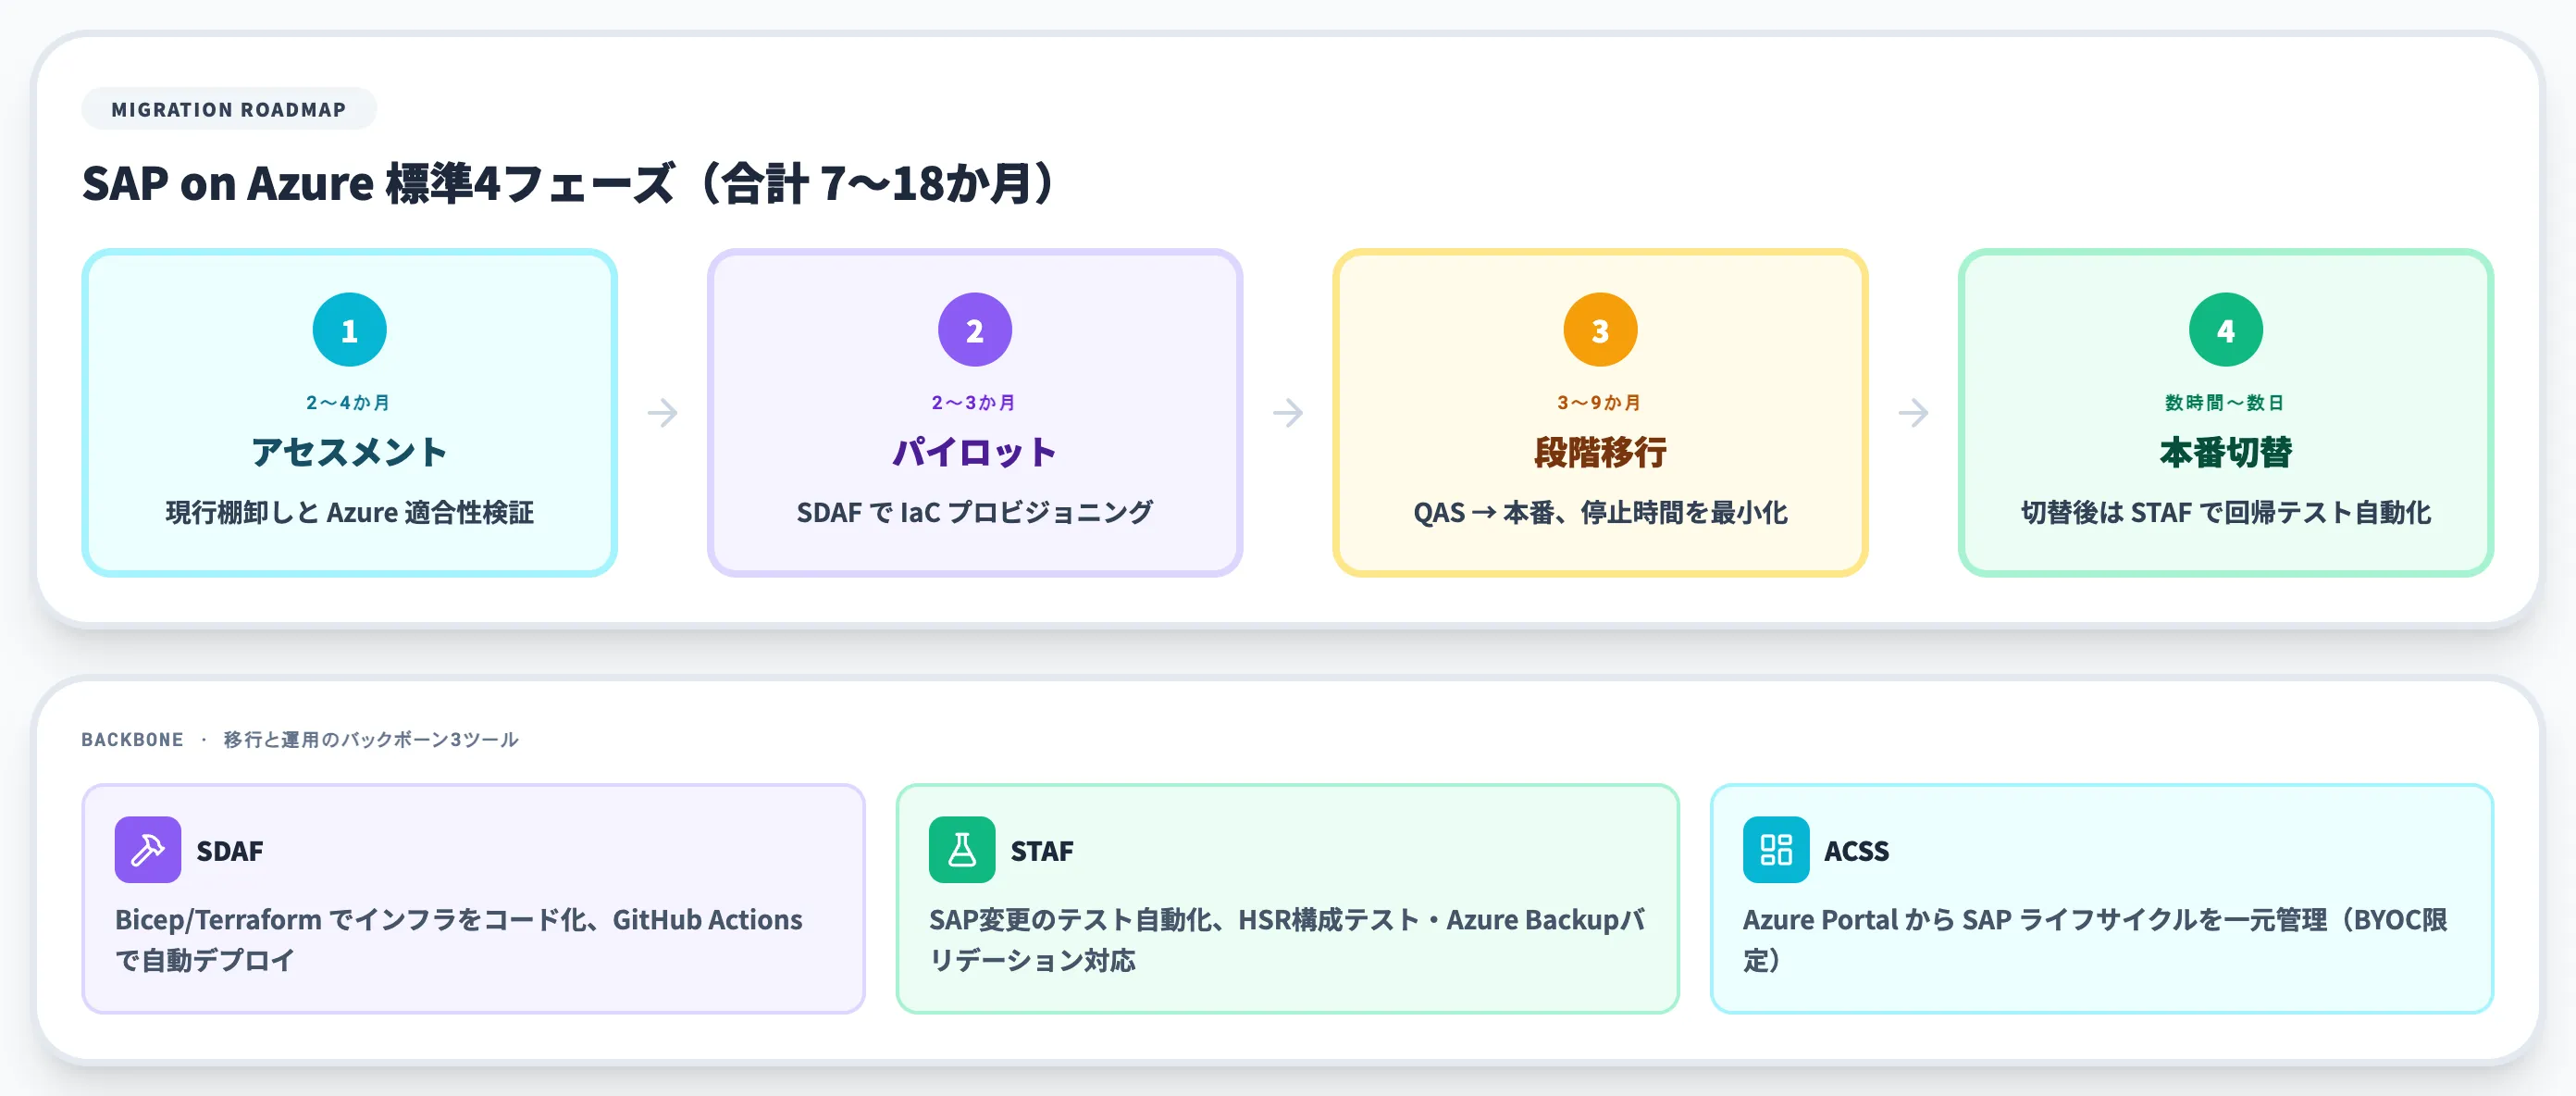
Task: Click the ACSS card title
Action: point(1856,850)
